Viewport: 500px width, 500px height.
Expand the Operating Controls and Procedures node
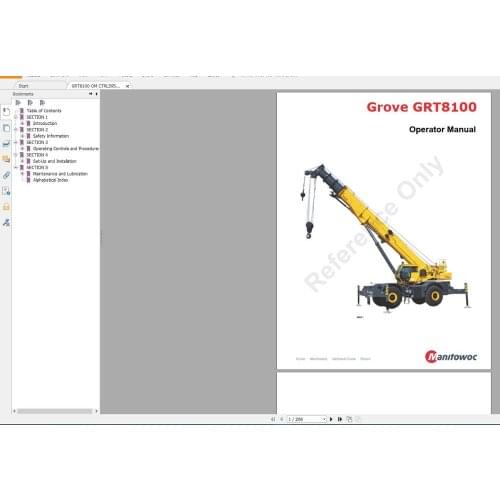pos(22,149)
